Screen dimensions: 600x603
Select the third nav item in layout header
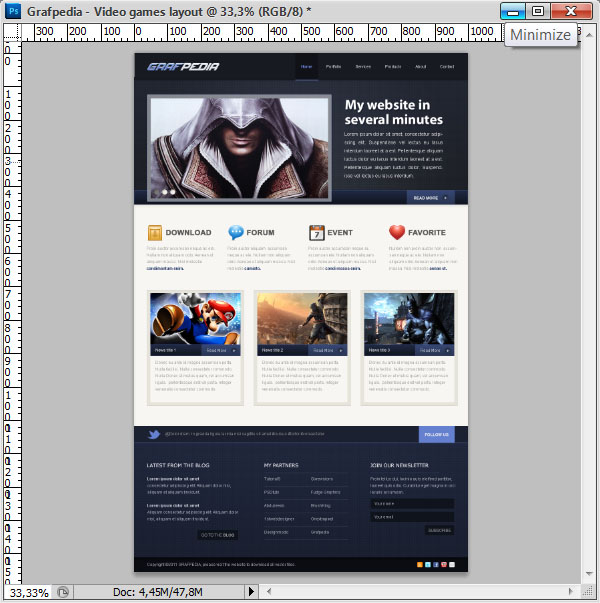[x=363, y=67]
